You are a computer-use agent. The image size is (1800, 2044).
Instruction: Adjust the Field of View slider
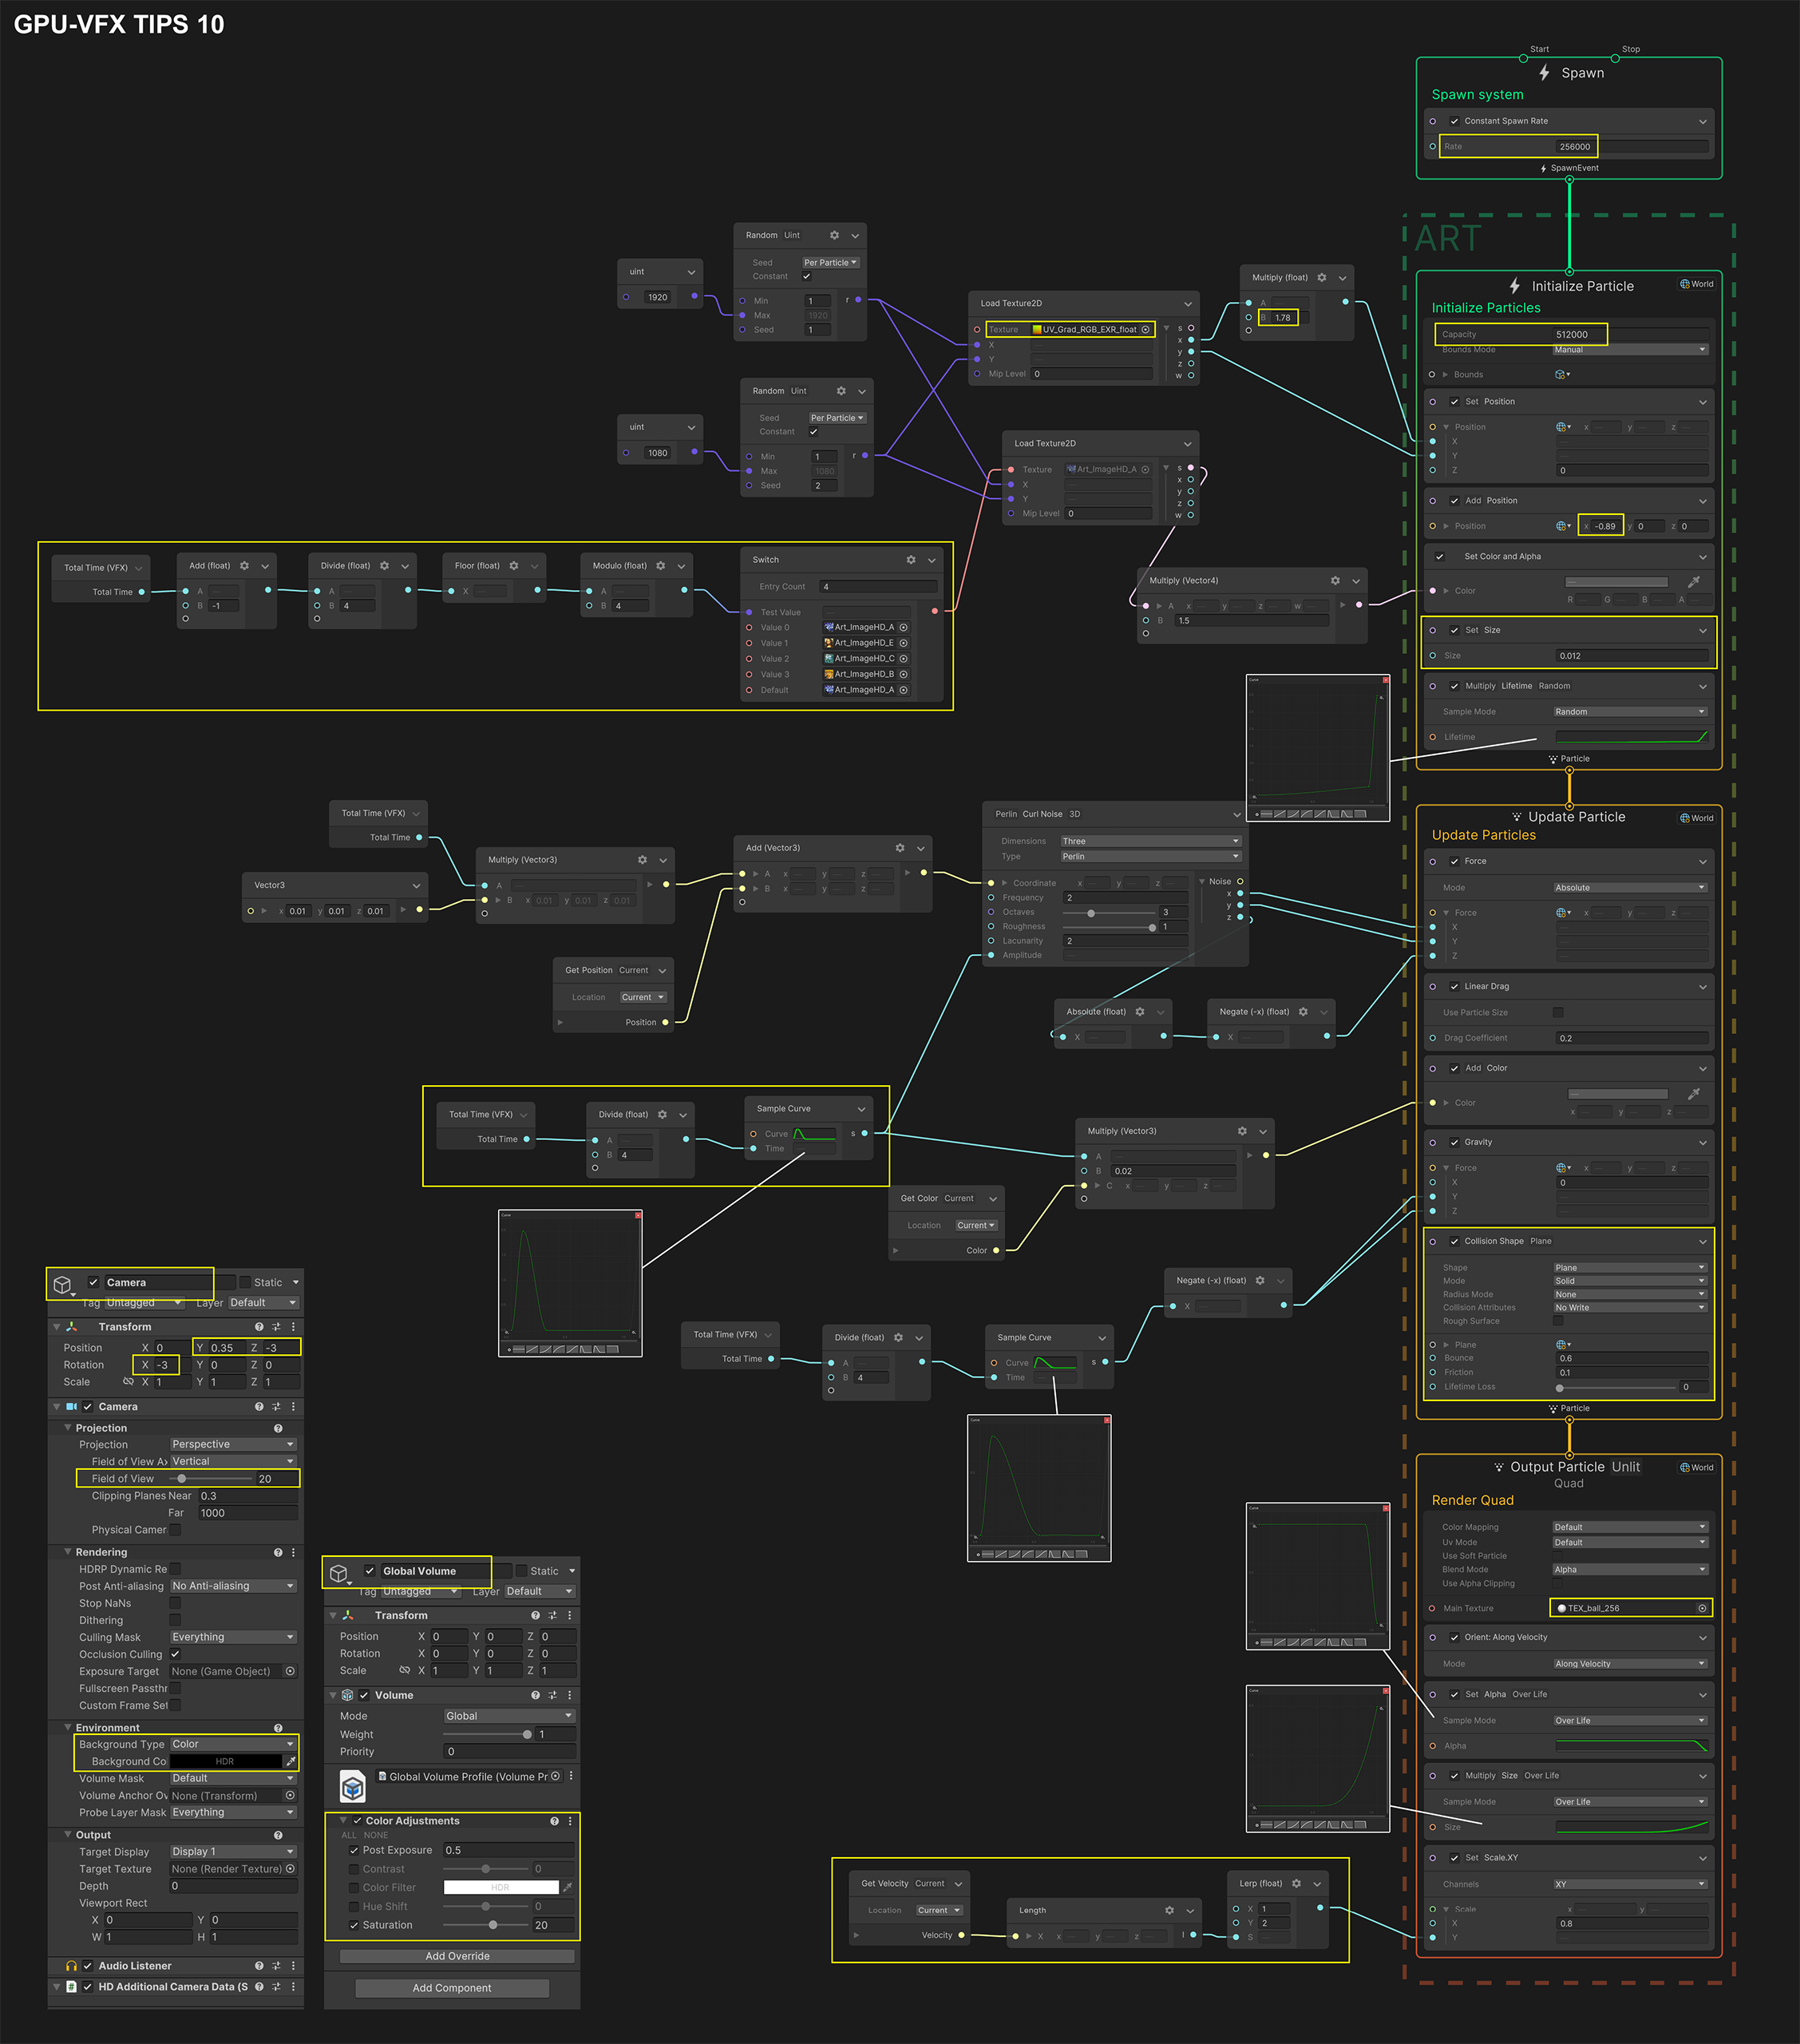[182, 1478]
